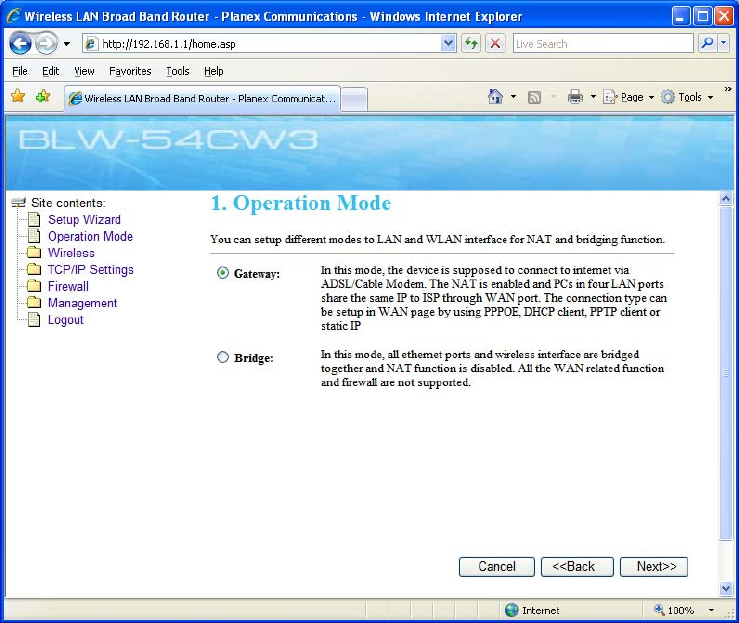Click the Logout link
Screen dimensions: 739x623
pos(66,320)
